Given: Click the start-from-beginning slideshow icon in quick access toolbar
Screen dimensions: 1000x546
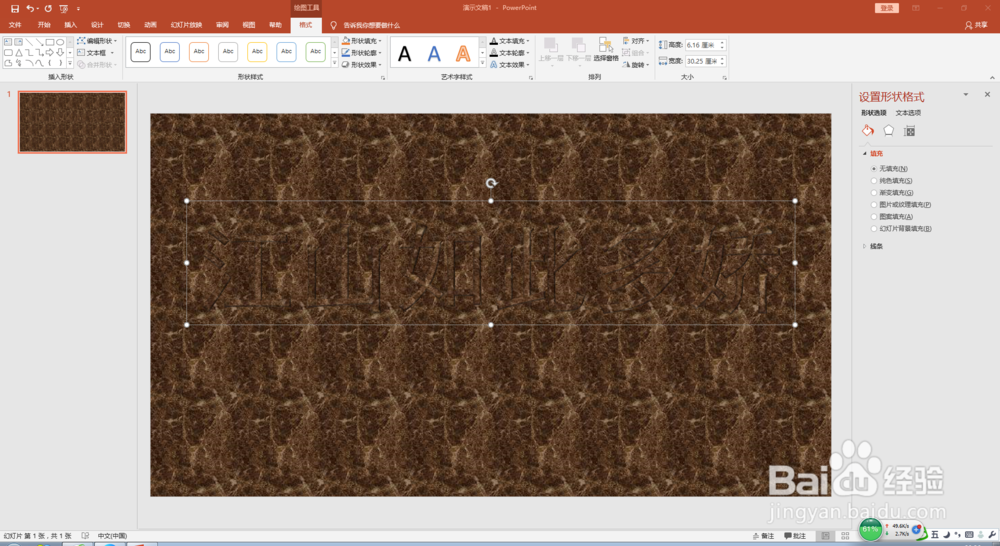Looking at the screenshot, I should (x=64, y=8).
